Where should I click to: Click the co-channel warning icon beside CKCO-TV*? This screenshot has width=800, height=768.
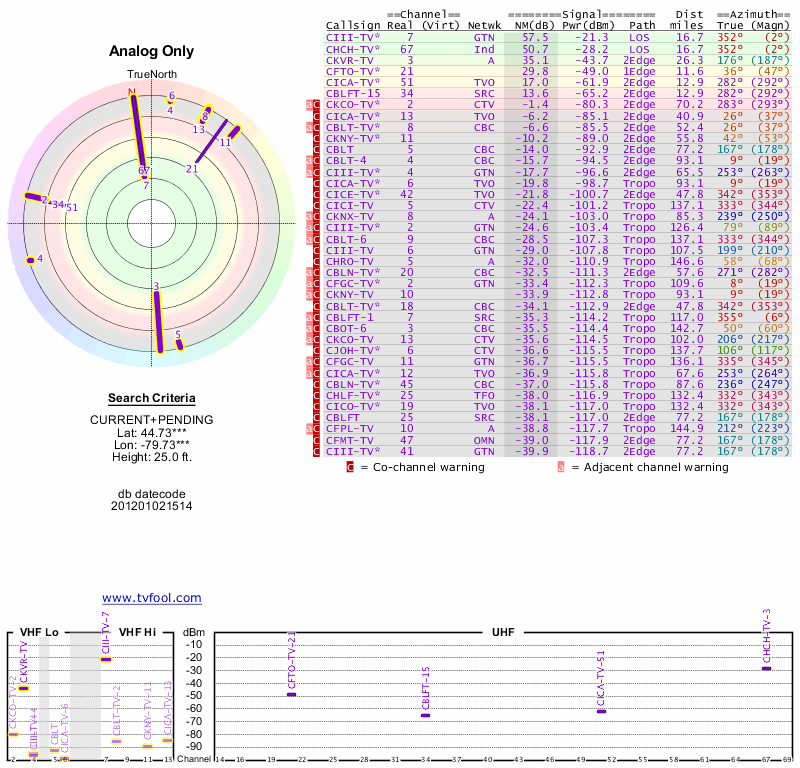point(316,105)
